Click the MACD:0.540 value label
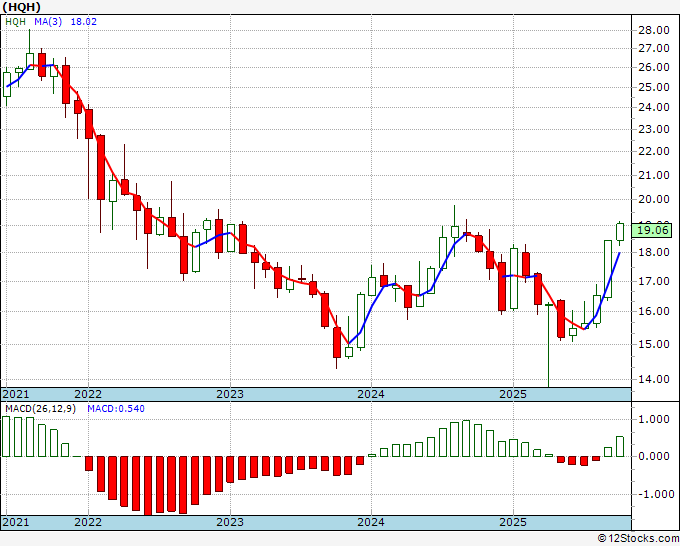This screenshot has width=680, height=546. pyautogui.click(x=116, y=409)
